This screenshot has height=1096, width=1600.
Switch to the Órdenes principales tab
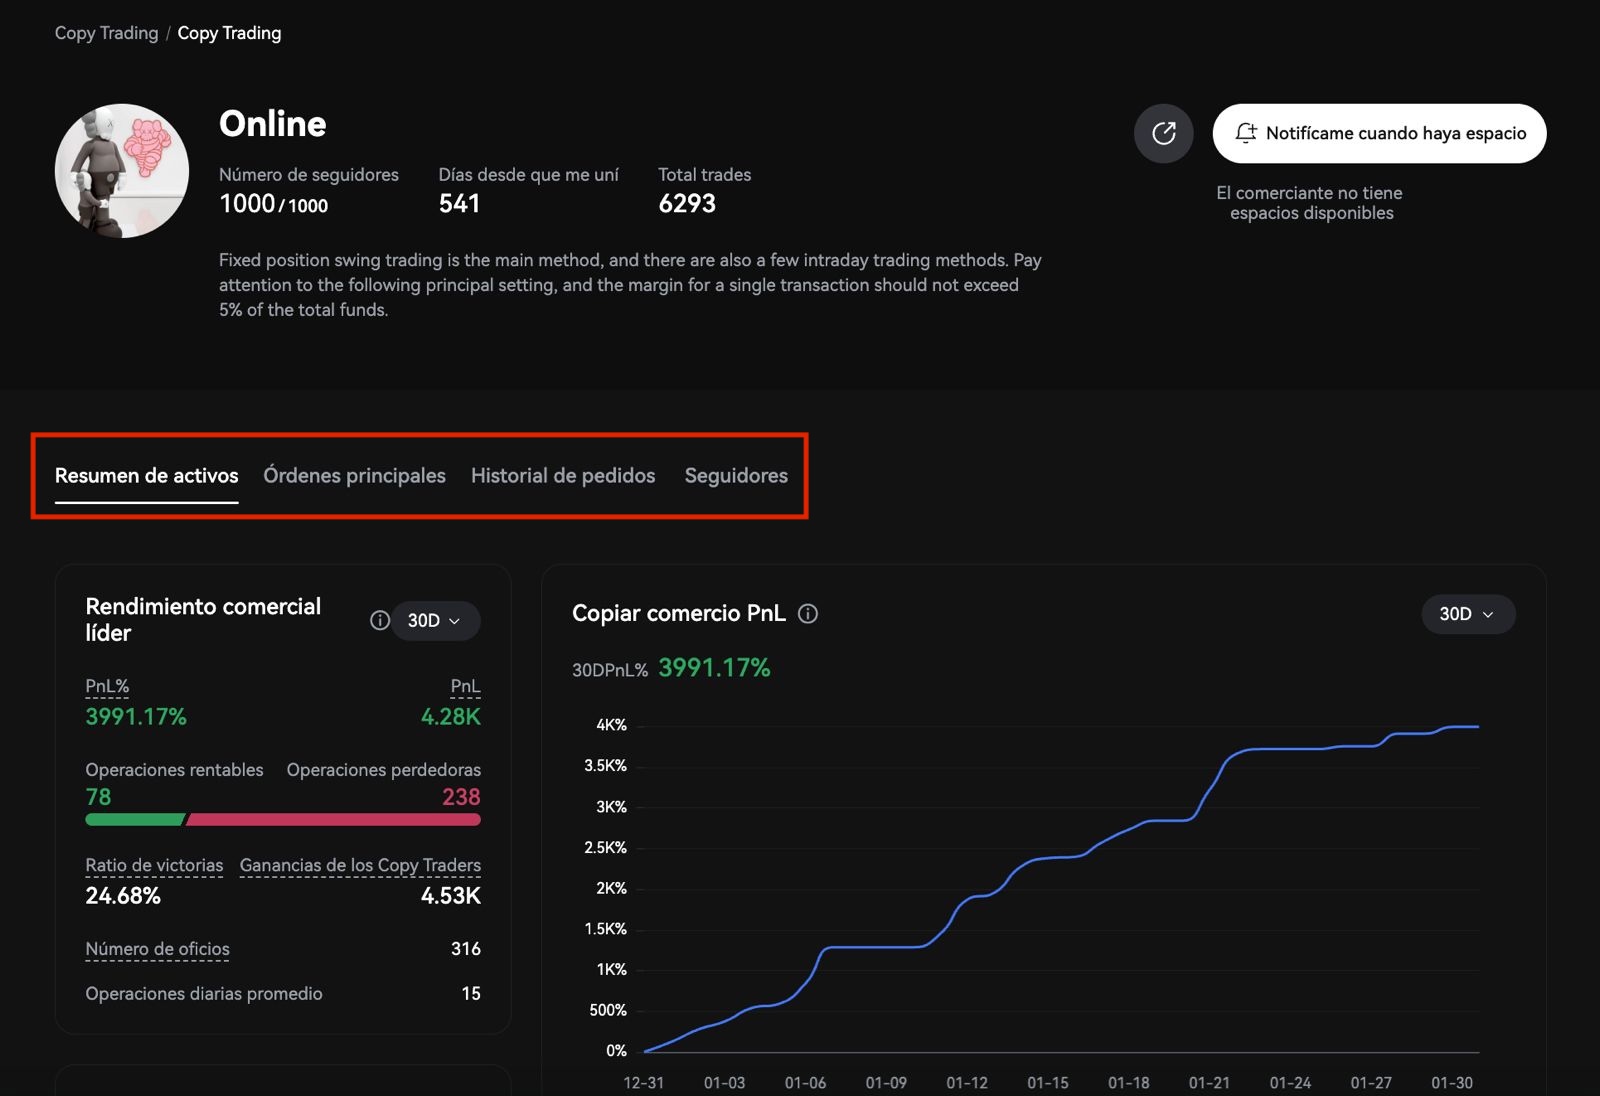[354, 476]
